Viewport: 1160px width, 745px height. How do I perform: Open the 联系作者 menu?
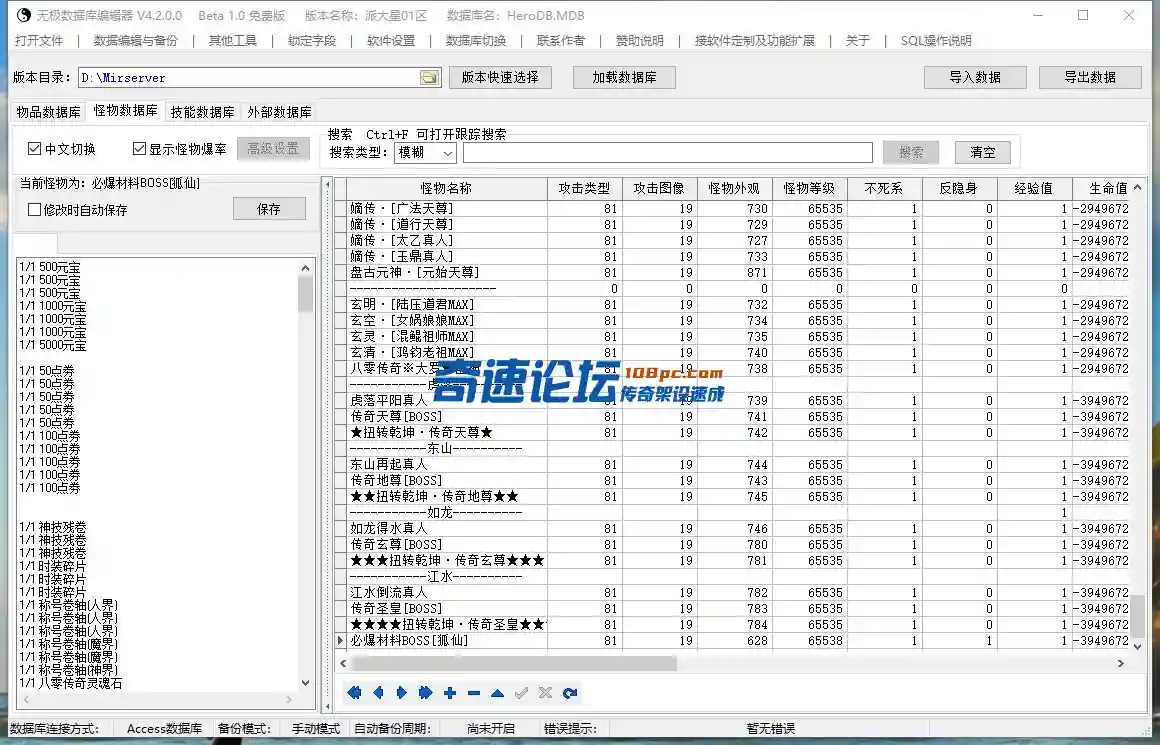click(x=561, y=41)
